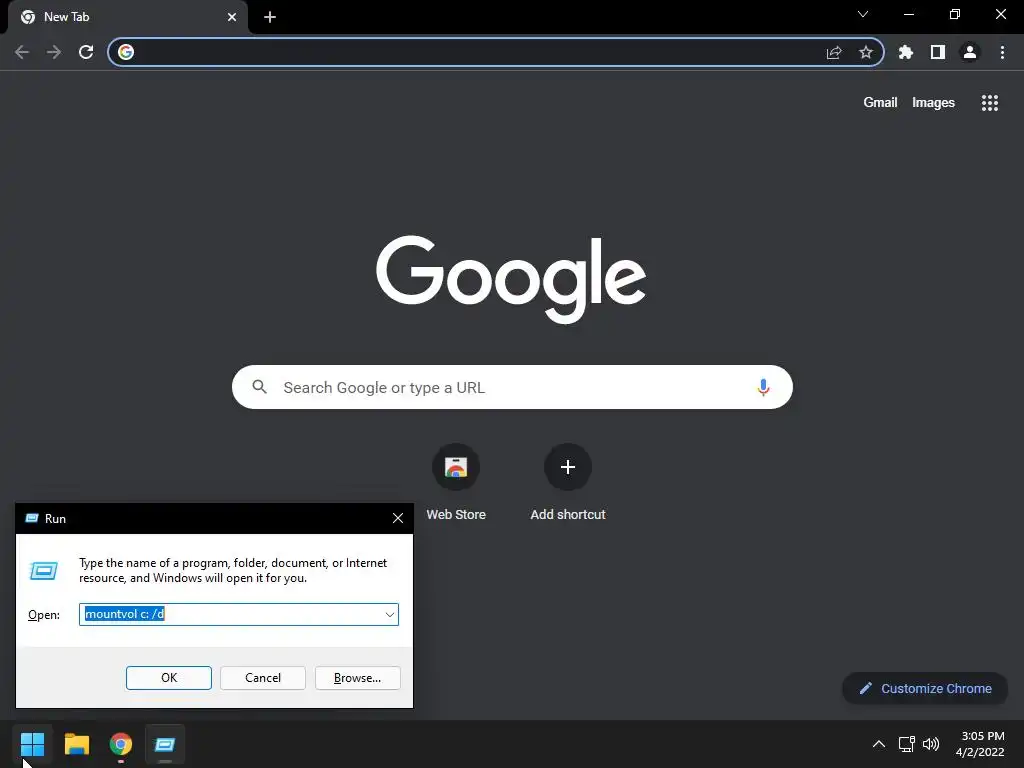Click the Run app icon on the taskbar

(x=165, y=744)
